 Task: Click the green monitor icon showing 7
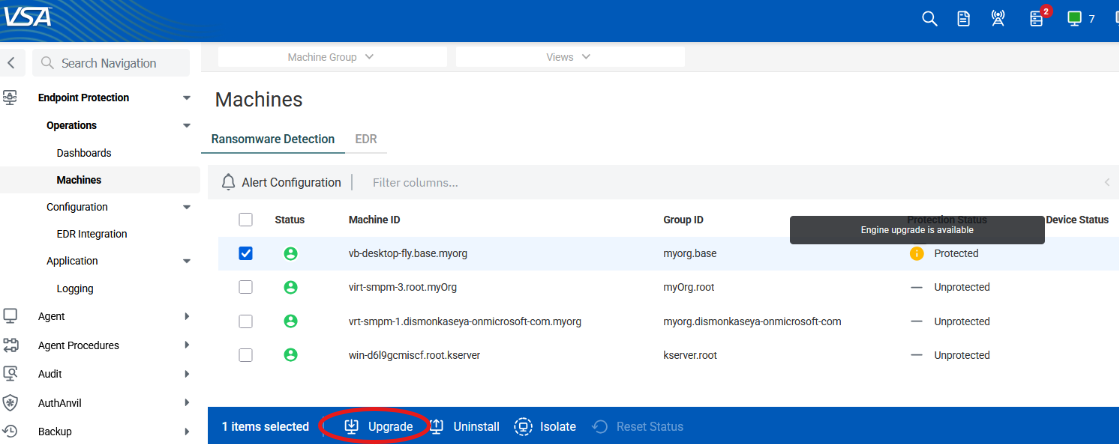tap(1074, 19)
